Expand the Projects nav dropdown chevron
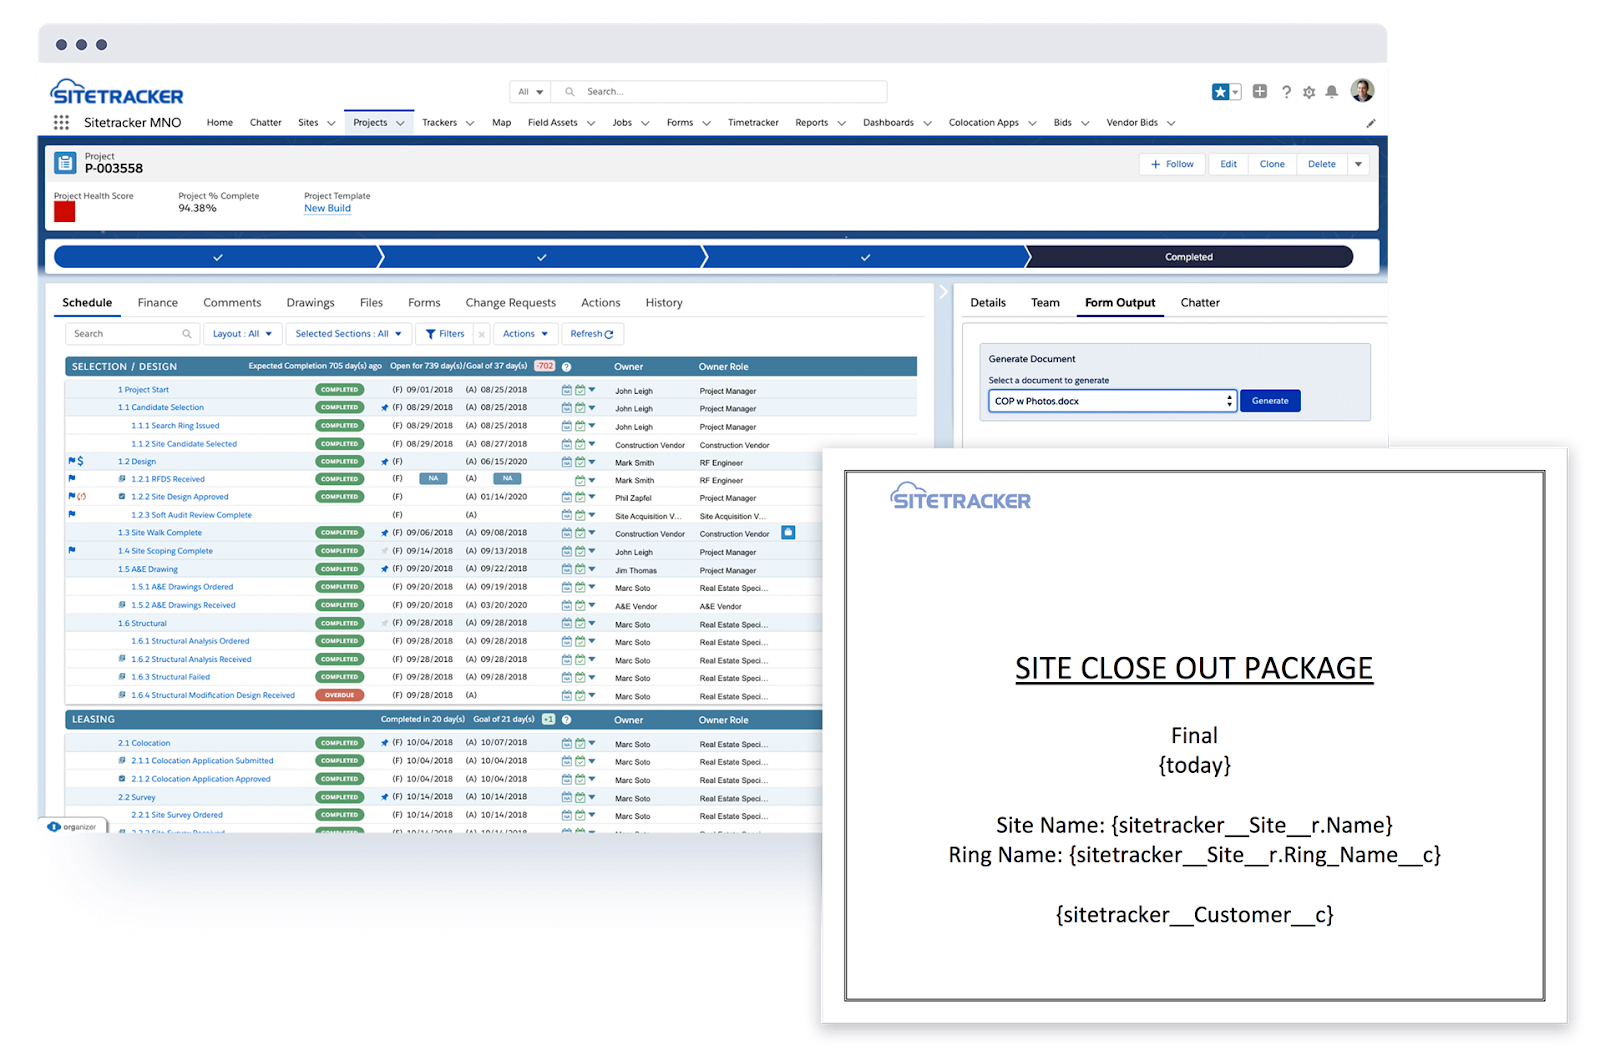The height and width of the screenshot is (1051, 1600). point(400,123)
